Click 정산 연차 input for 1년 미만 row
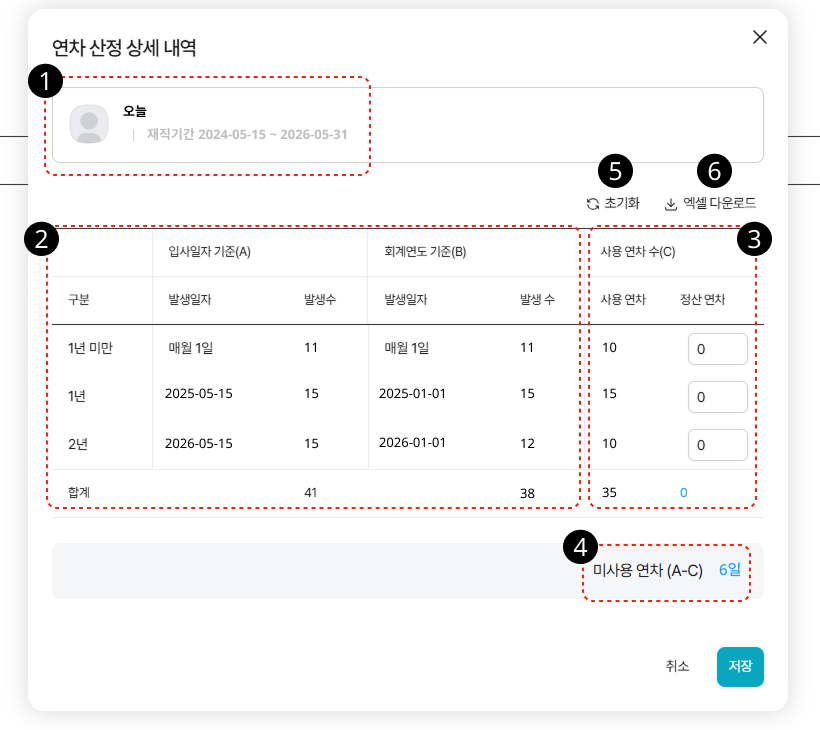 [718, 349]
